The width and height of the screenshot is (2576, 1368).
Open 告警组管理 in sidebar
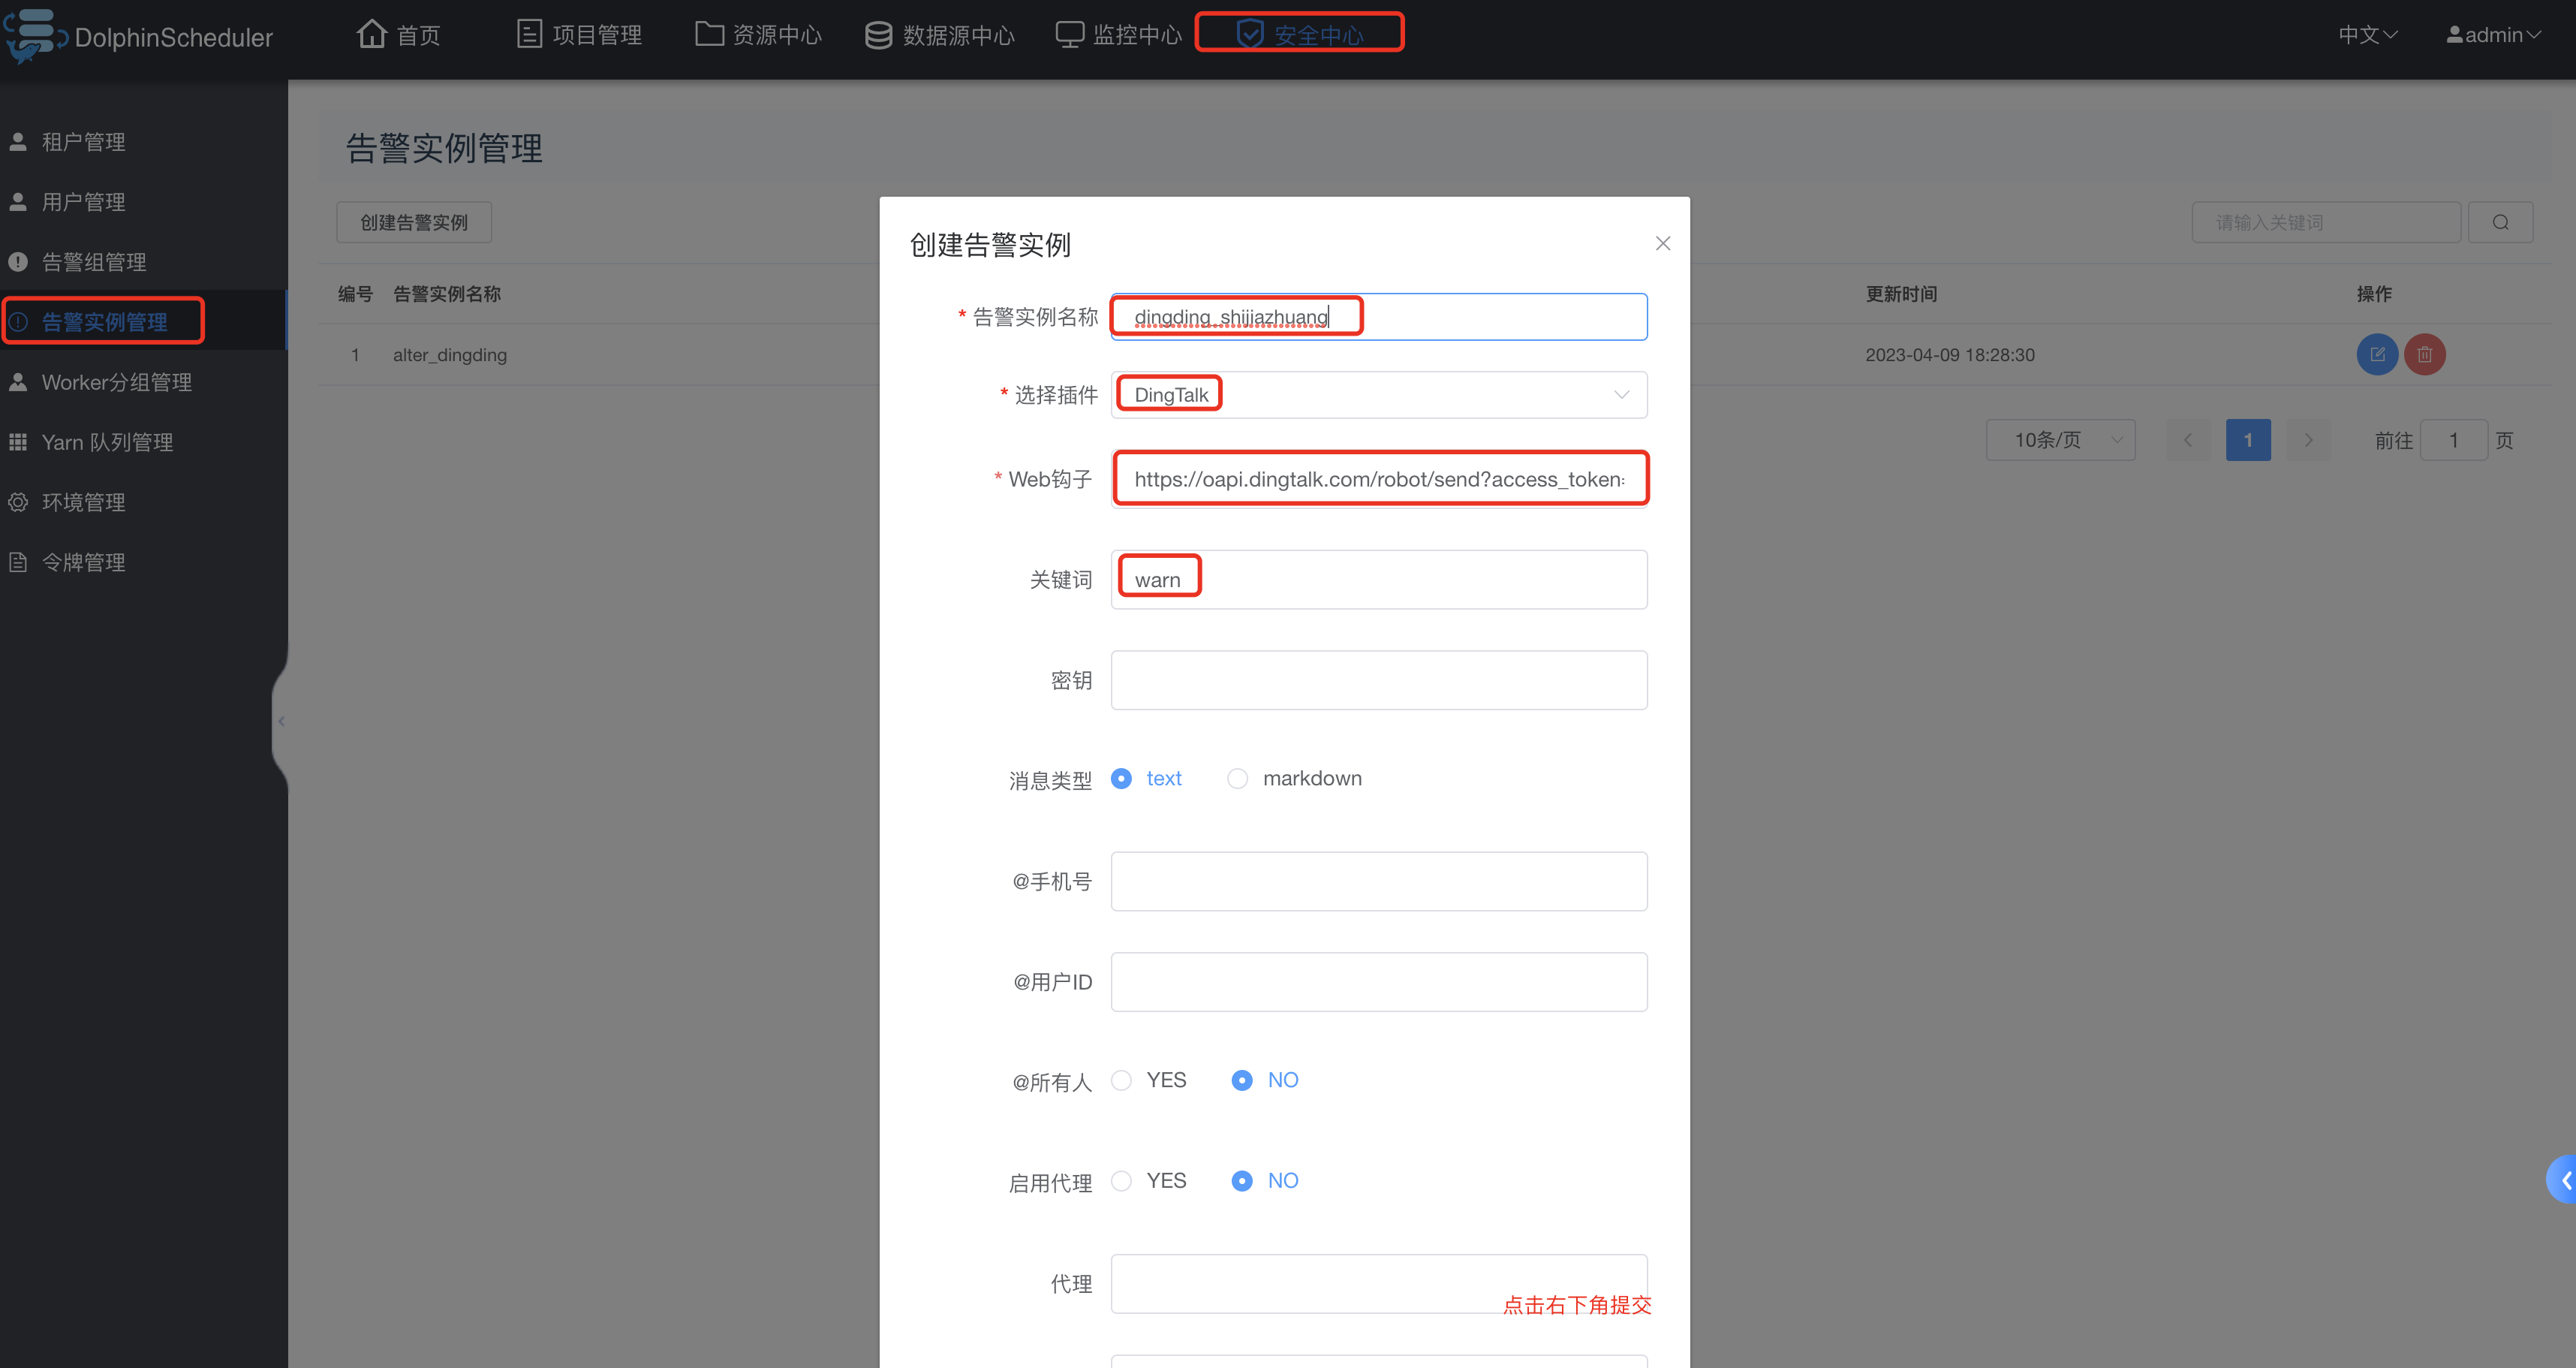[x=94, y=262]
